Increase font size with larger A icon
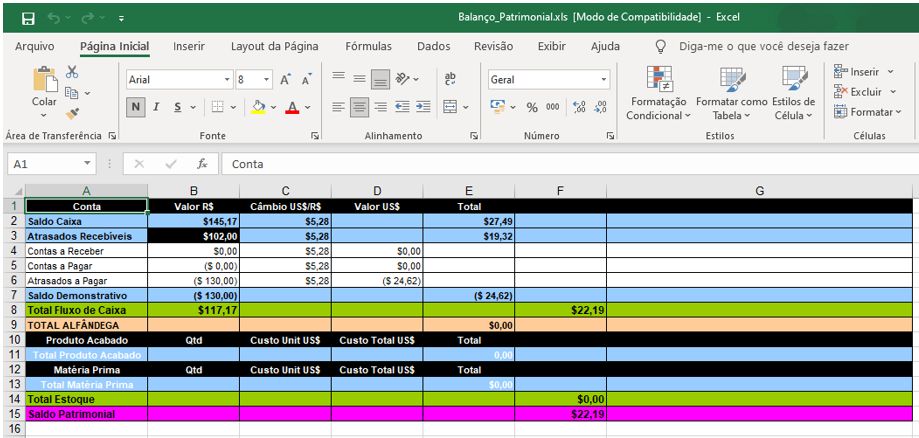 285,79
